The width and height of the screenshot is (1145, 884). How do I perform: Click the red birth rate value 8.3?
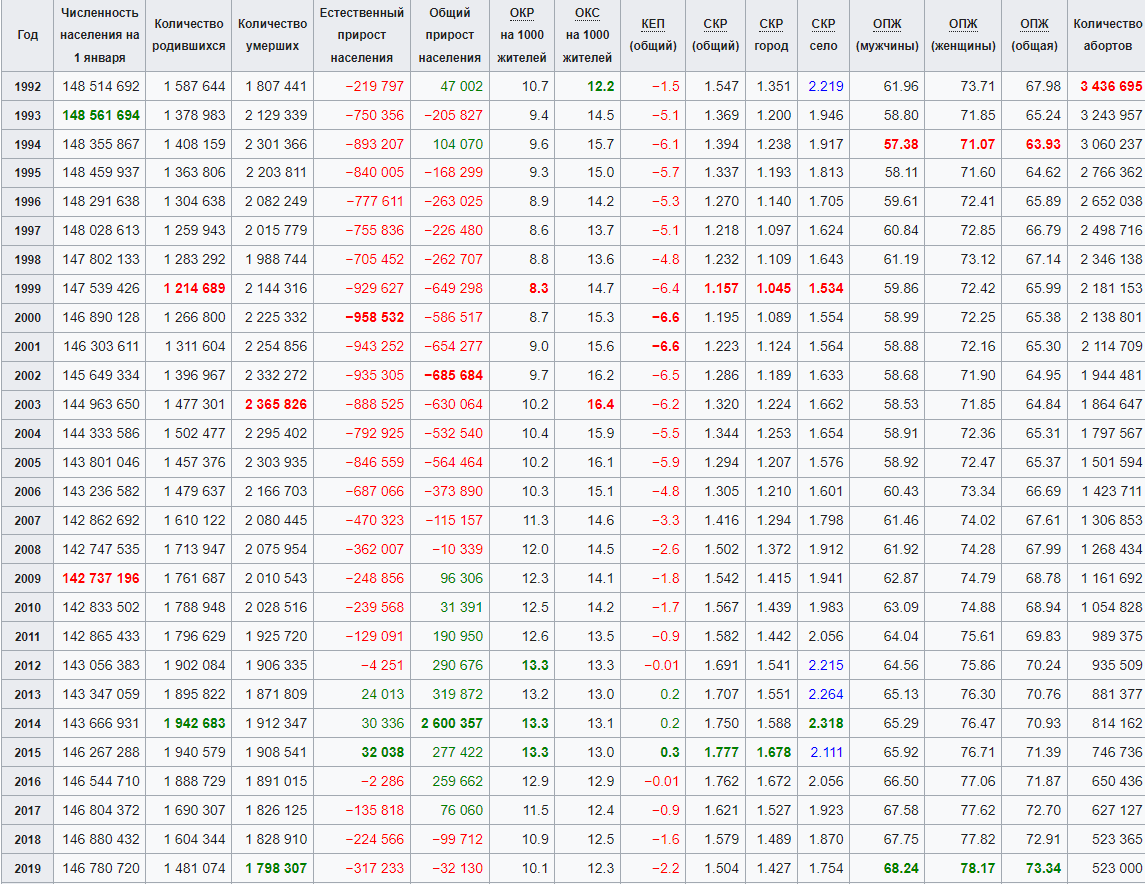(x=539, y=288)
